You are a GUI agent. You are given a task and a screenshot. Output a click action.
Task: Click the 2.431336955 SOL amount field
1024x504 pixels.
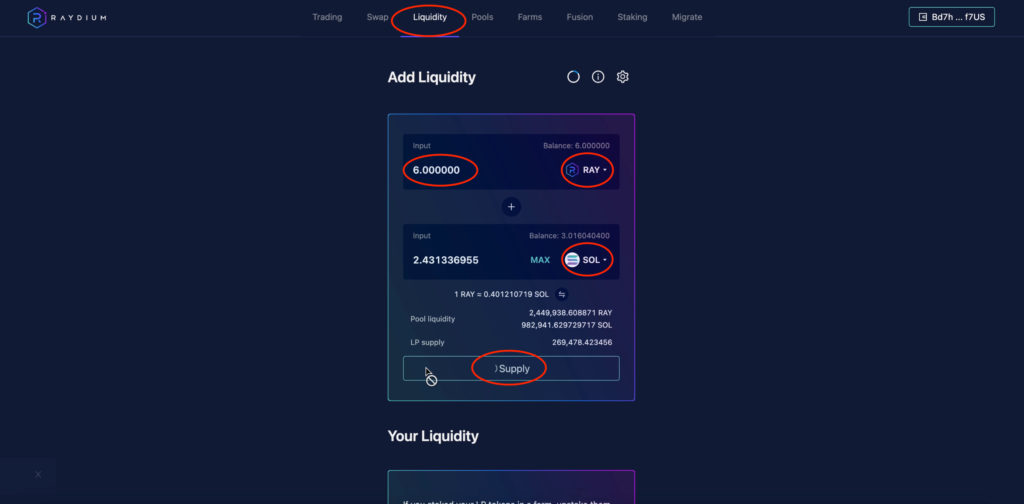tap(468, 260)
